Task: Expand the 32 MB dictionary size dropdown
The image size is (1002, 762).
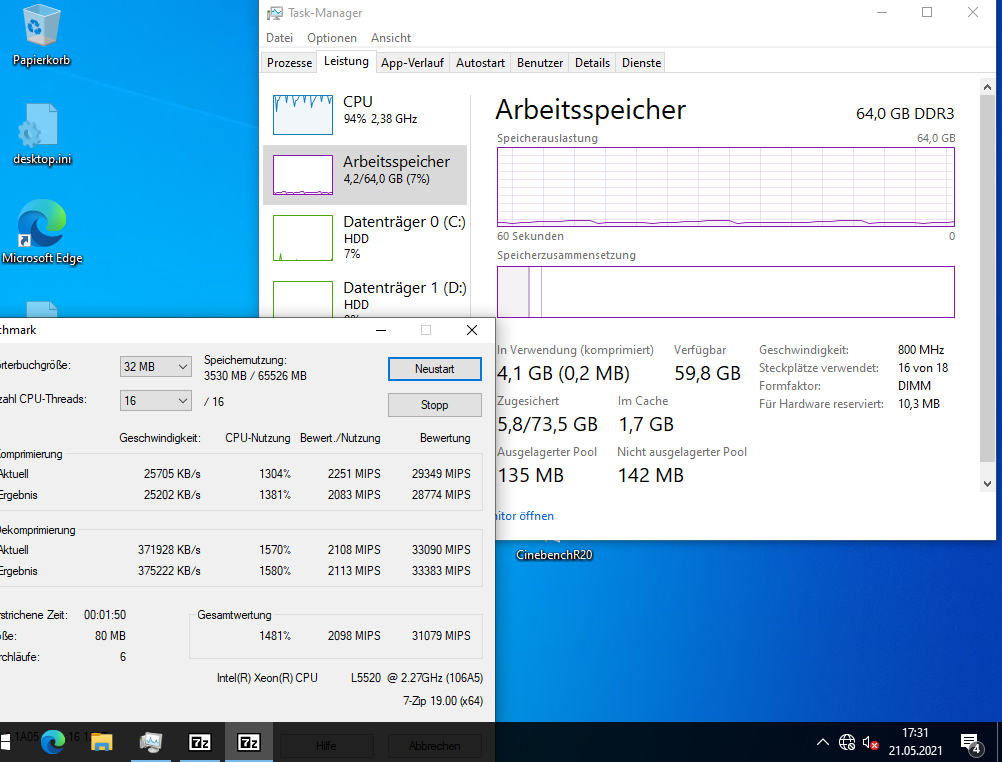Action: coord(155,366)
